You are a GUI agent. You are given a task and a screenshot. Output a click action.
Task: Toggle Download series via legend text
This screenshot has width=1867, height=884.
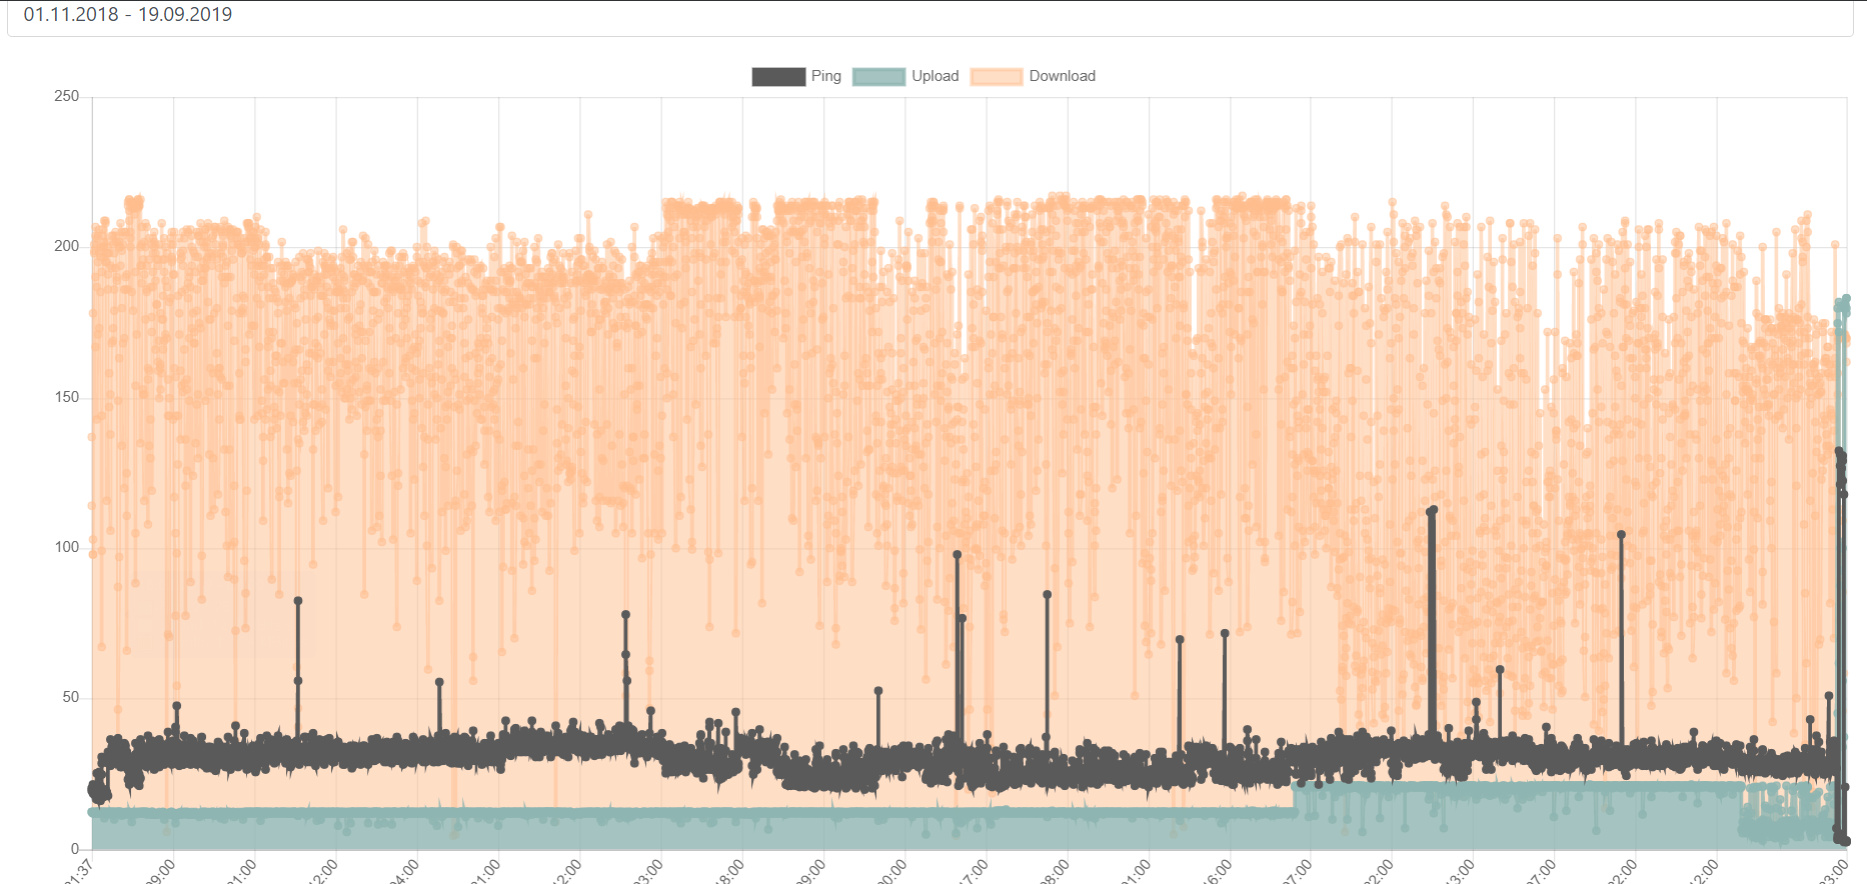point(1062,76)
